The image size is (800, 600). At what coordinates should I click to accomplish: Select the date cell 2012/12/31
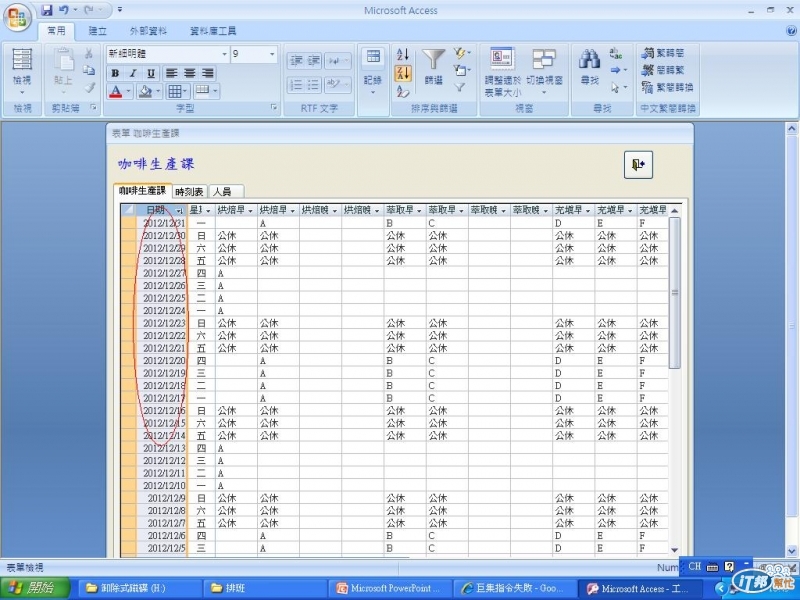(162, 223)
